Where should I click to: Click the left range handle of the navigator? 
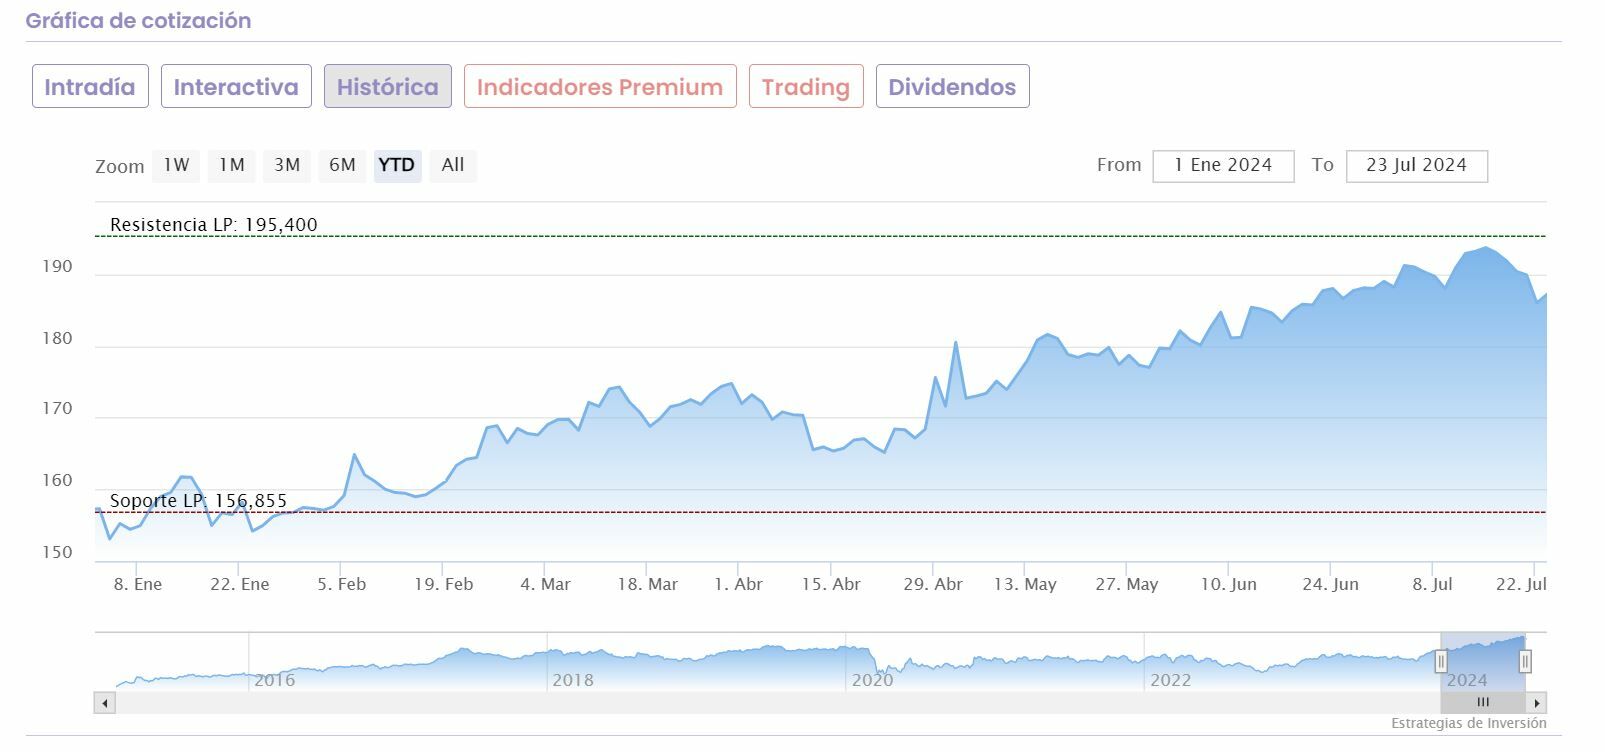pyautogui.click(x=1441, y=661)
